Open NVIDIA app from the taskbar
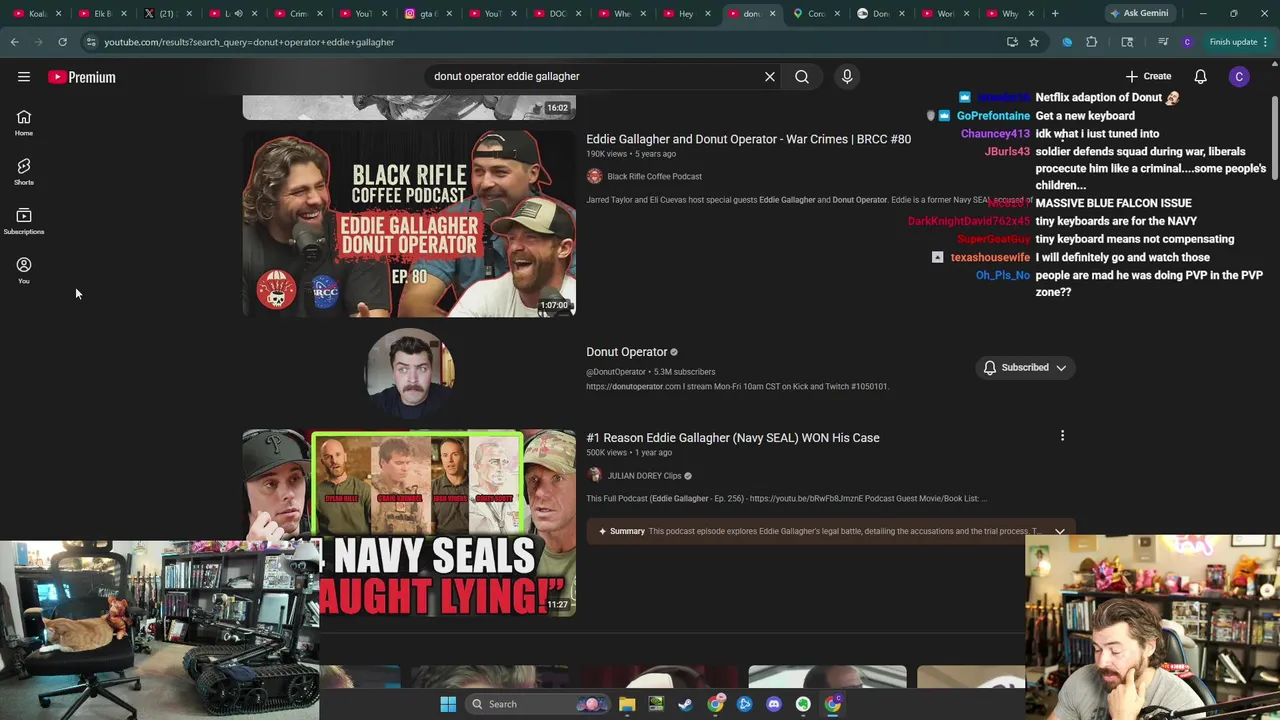This screenshot has width=1280, height=720. (656, 704)
